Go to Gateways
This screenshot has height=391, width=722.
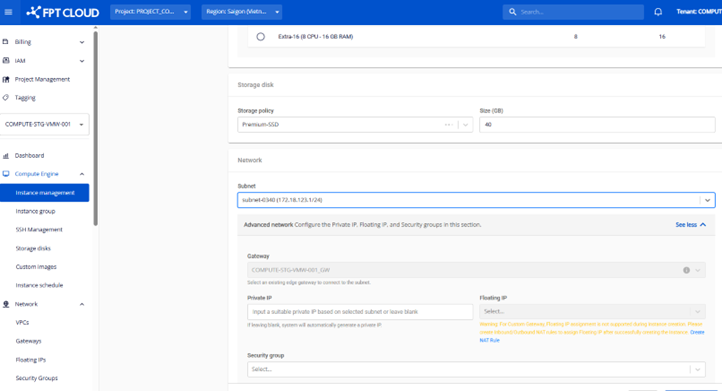[29, 341]
